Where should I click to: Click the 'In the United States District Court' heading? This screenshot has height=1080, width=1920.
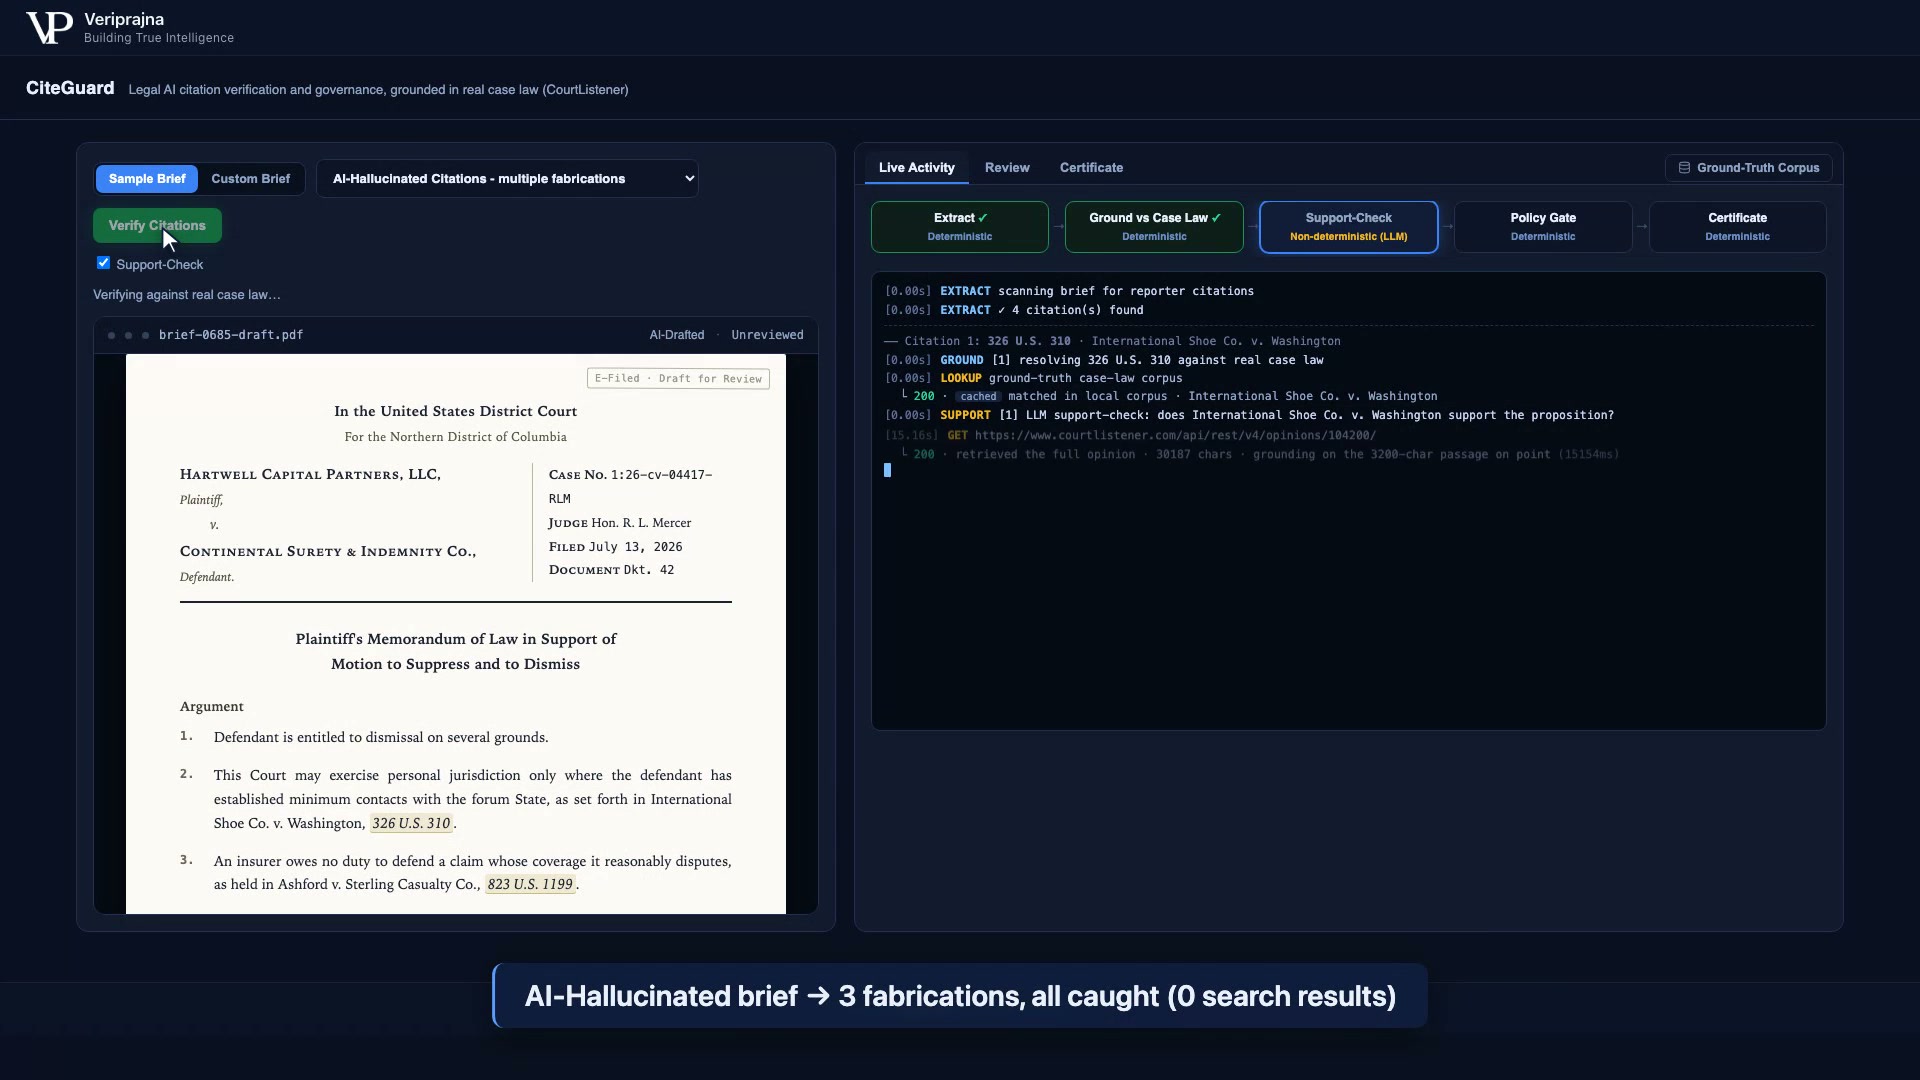coord(456,412)
